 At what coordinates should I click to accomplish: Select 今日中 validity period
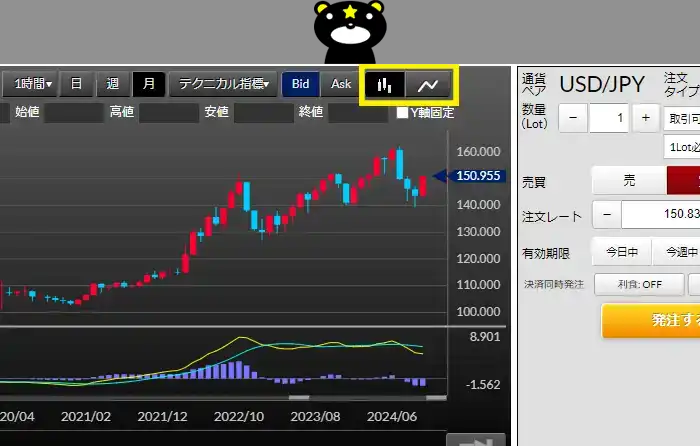622,252
